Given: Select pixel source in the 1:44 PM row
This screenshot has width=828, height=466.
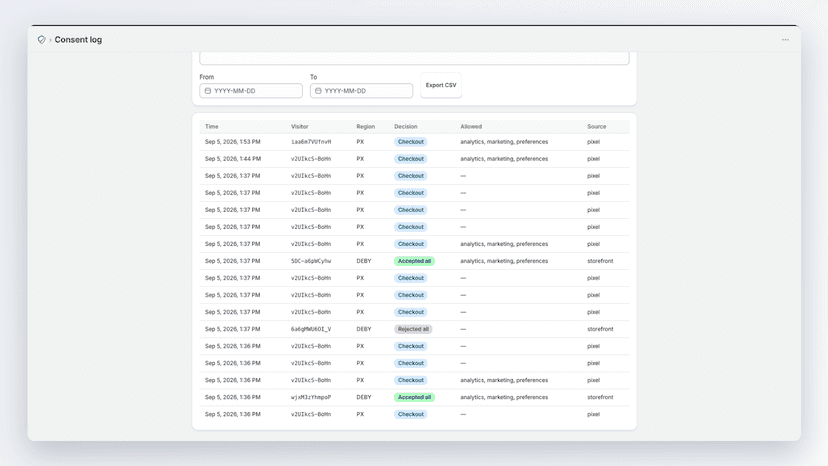Looking at the screenshot, I should [x=594, y=159].
